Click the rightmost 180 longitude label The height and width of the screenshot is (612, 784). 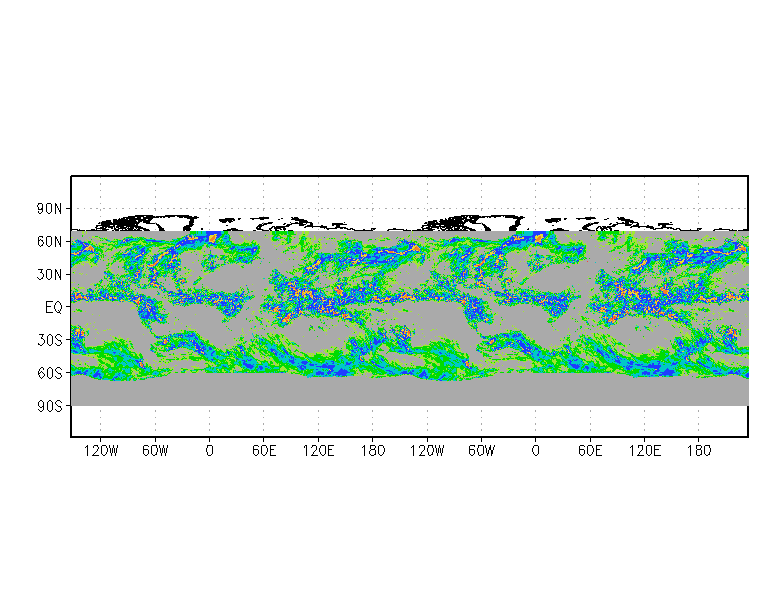click(x=699, y=451)
